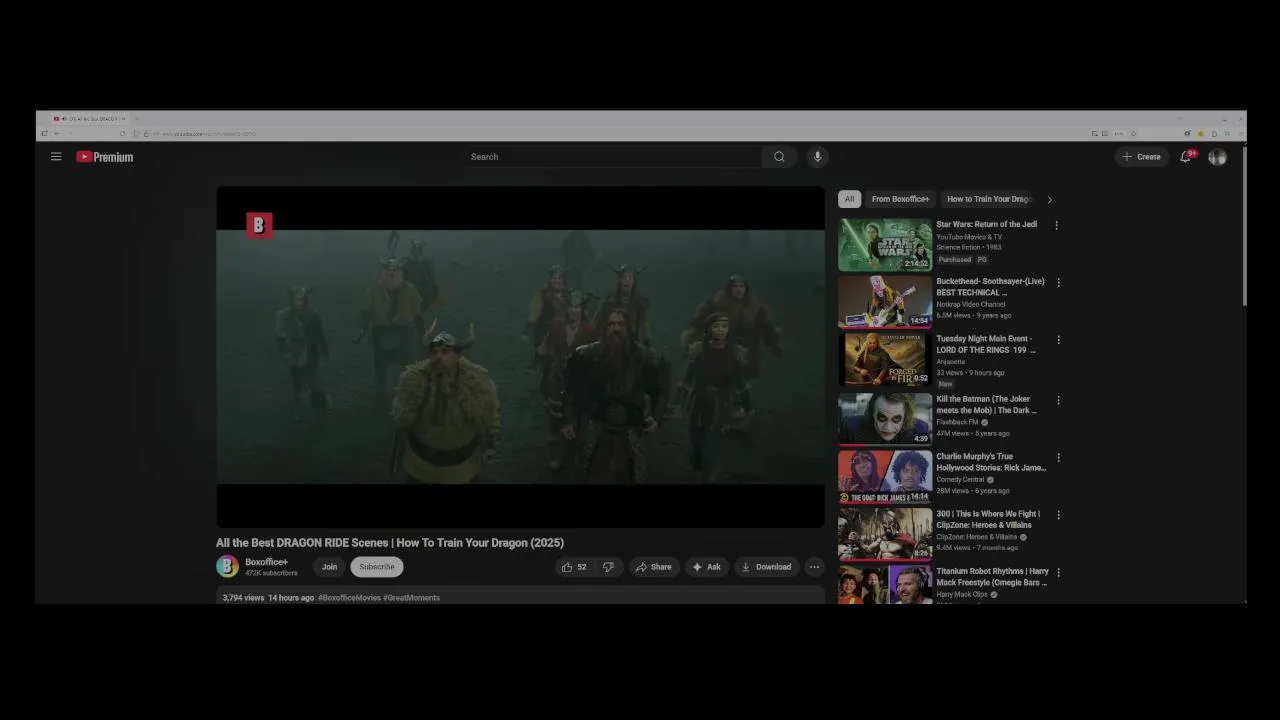
Task: Click the #GreatMoments hashtag
Action: point(411,598)
